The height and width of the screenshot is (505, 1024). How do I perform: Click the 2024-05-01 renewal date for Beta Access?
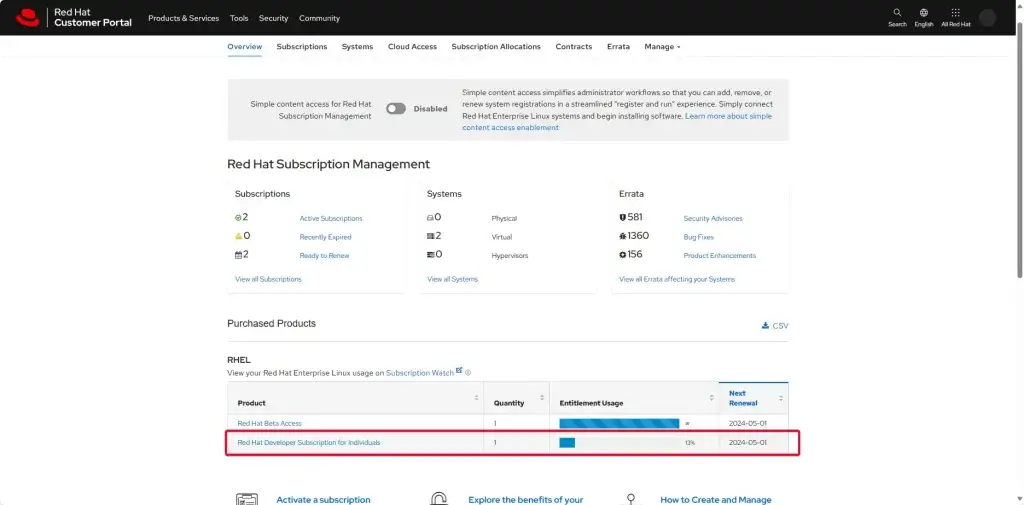point(748,423)
